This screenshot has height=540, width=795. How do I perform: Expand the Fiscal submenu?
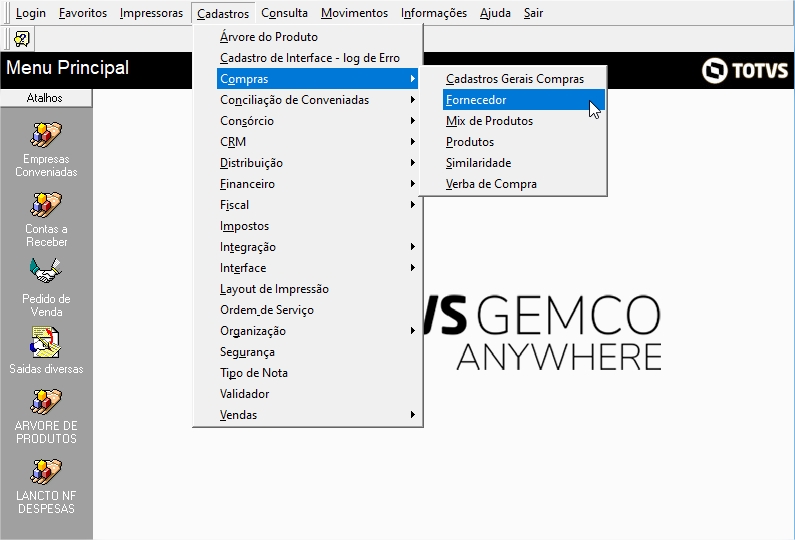pos(317,205)
